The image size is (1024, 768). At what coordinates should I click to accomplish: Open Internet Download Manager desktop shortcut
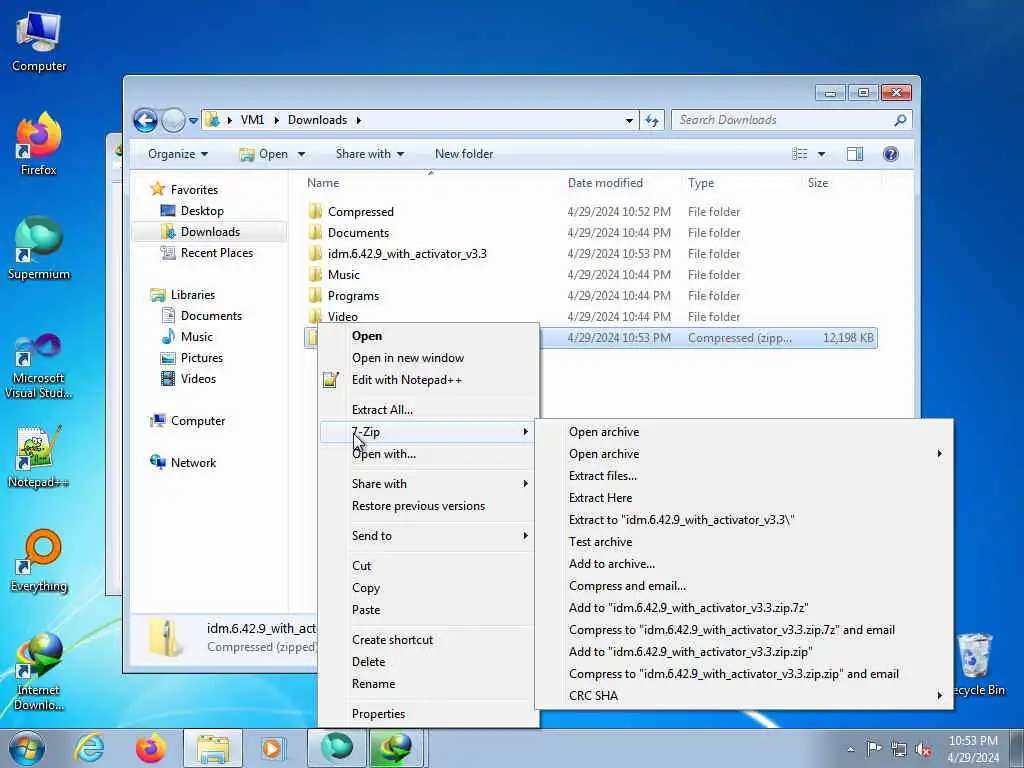[39, 671]
